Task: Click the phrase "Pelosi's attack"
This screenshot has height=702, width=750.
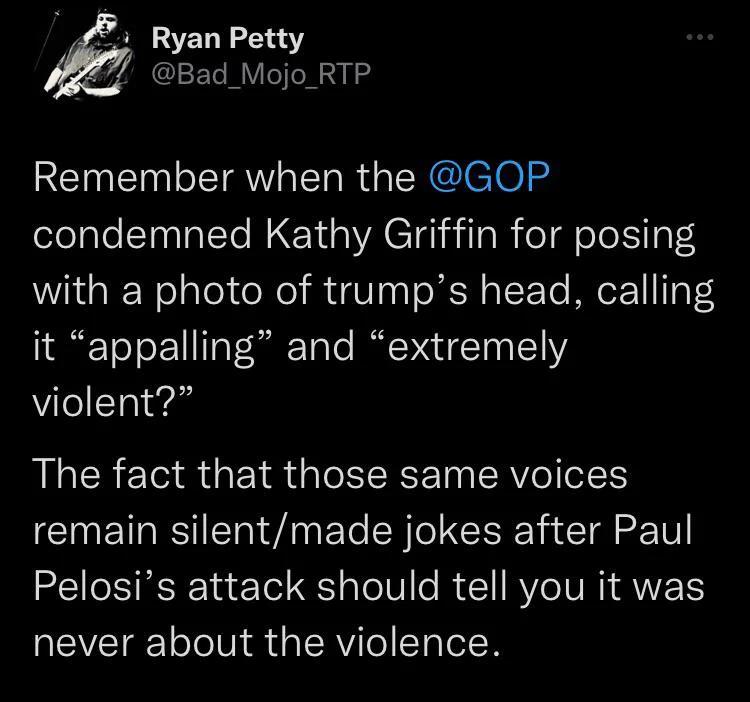Action: tap(170, 586)
